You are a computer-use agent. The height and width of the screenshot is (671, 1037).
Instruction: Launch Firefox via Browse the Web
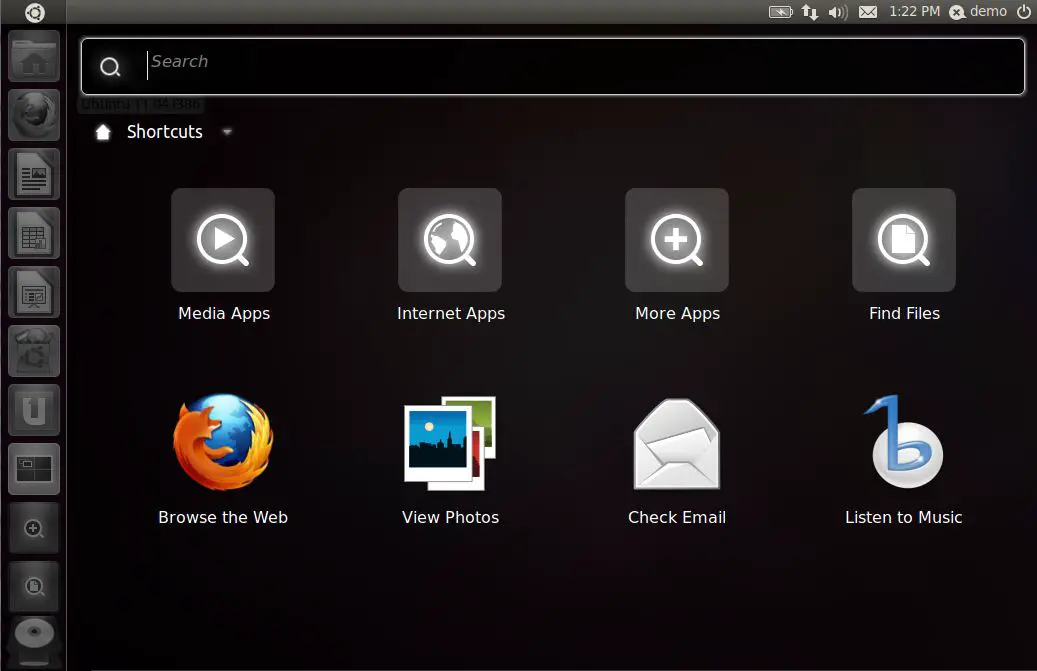223,443
